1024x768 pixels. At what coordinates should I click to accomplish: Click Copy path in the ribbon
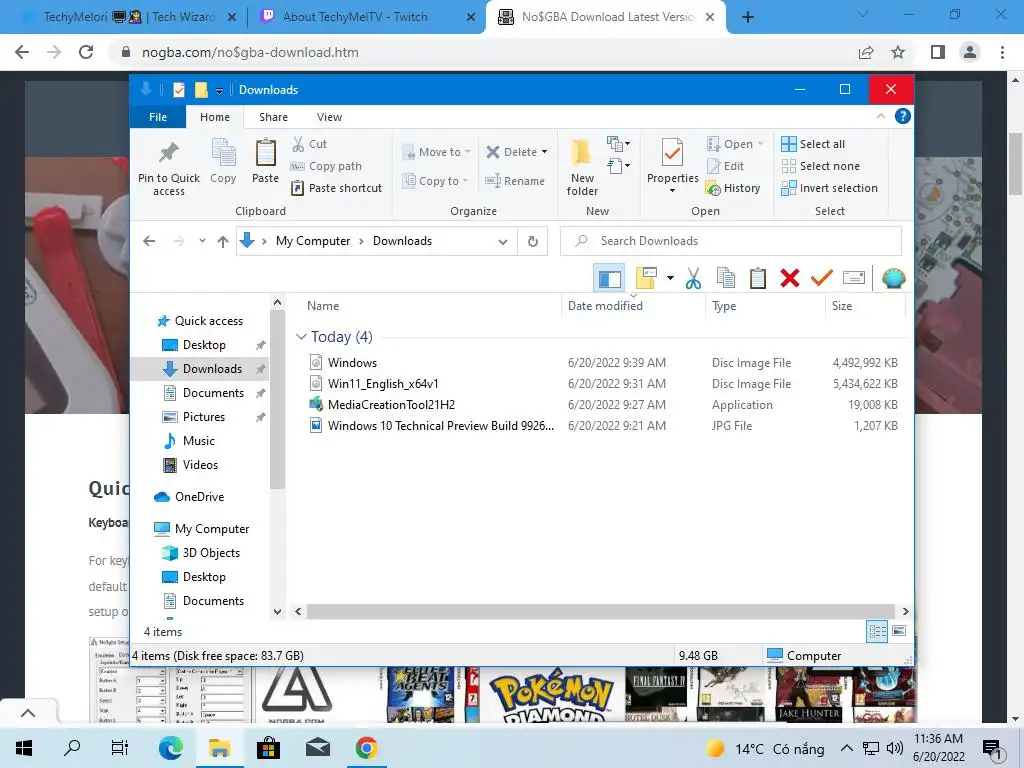327,166
